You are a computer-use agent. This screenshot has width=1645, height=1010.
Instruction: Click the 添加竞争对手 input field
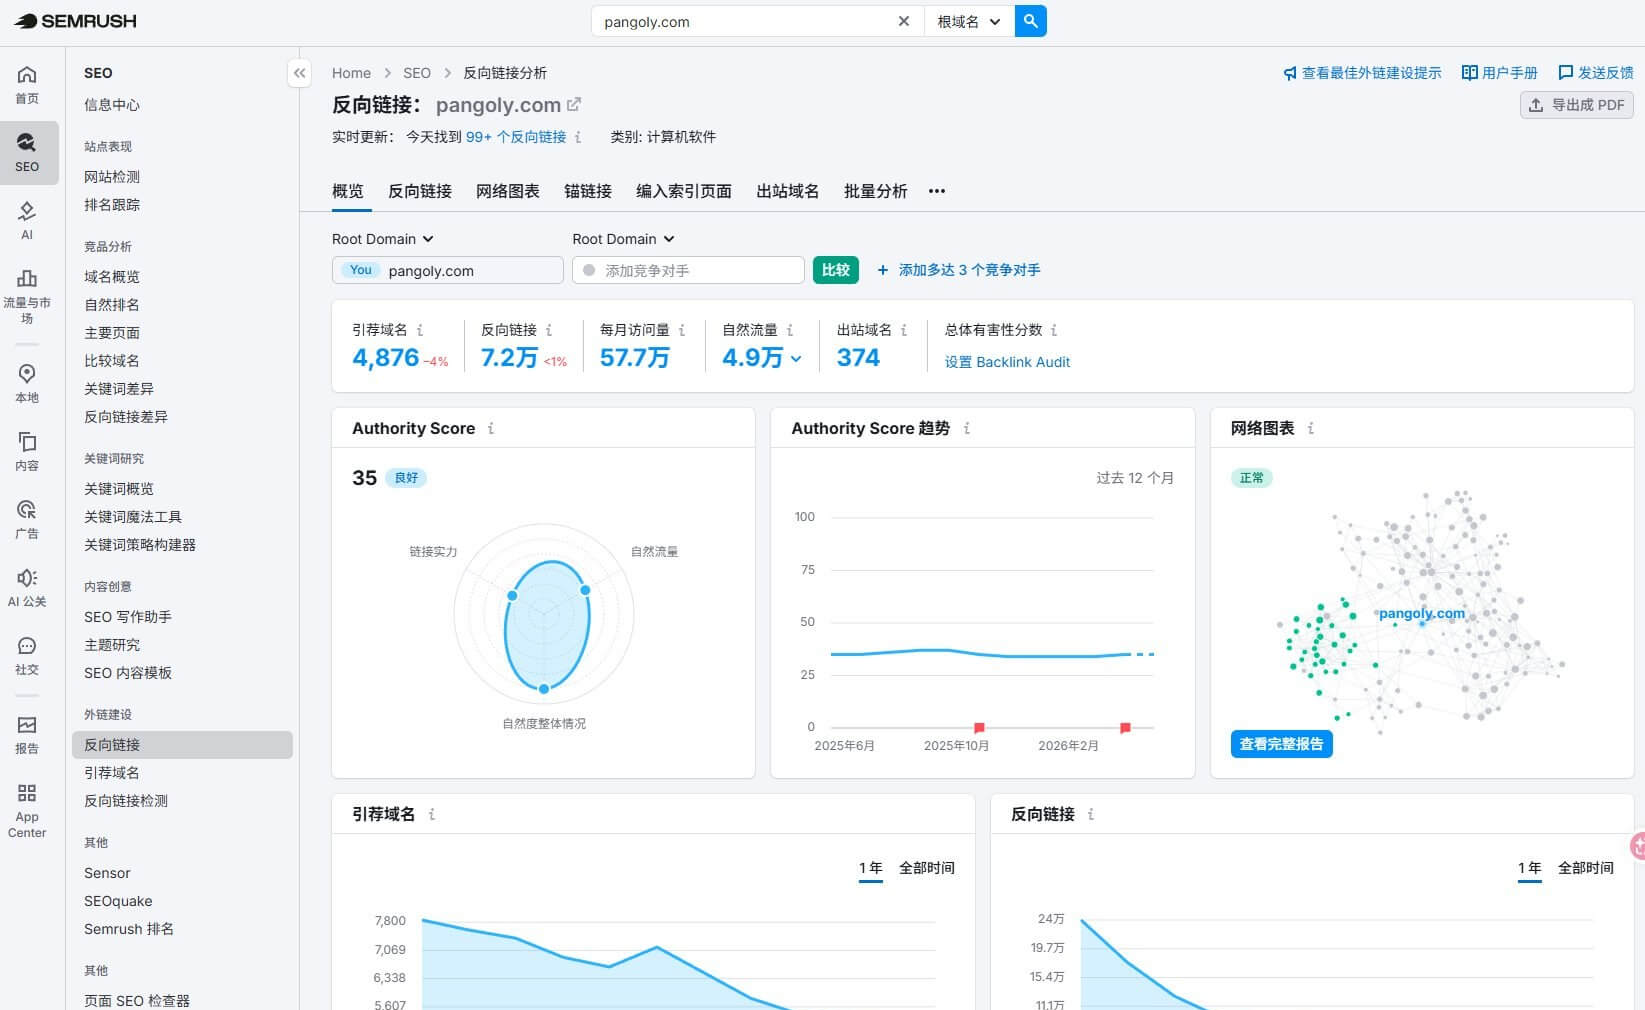[x=688, y=270]
